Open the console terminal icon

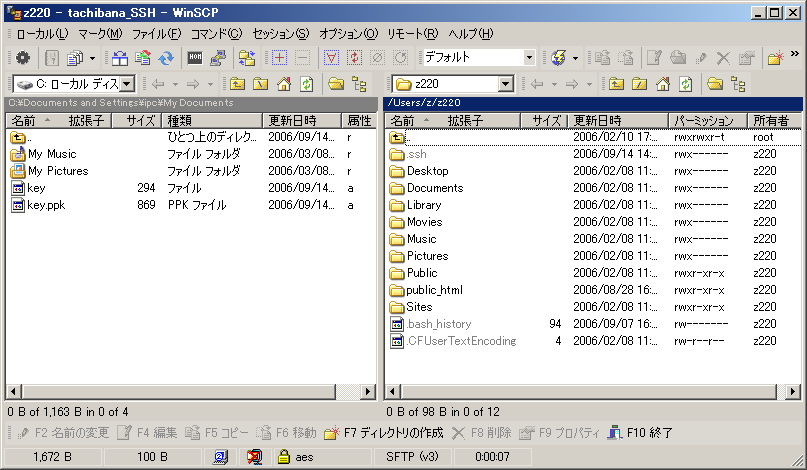[x=195, y=58]
